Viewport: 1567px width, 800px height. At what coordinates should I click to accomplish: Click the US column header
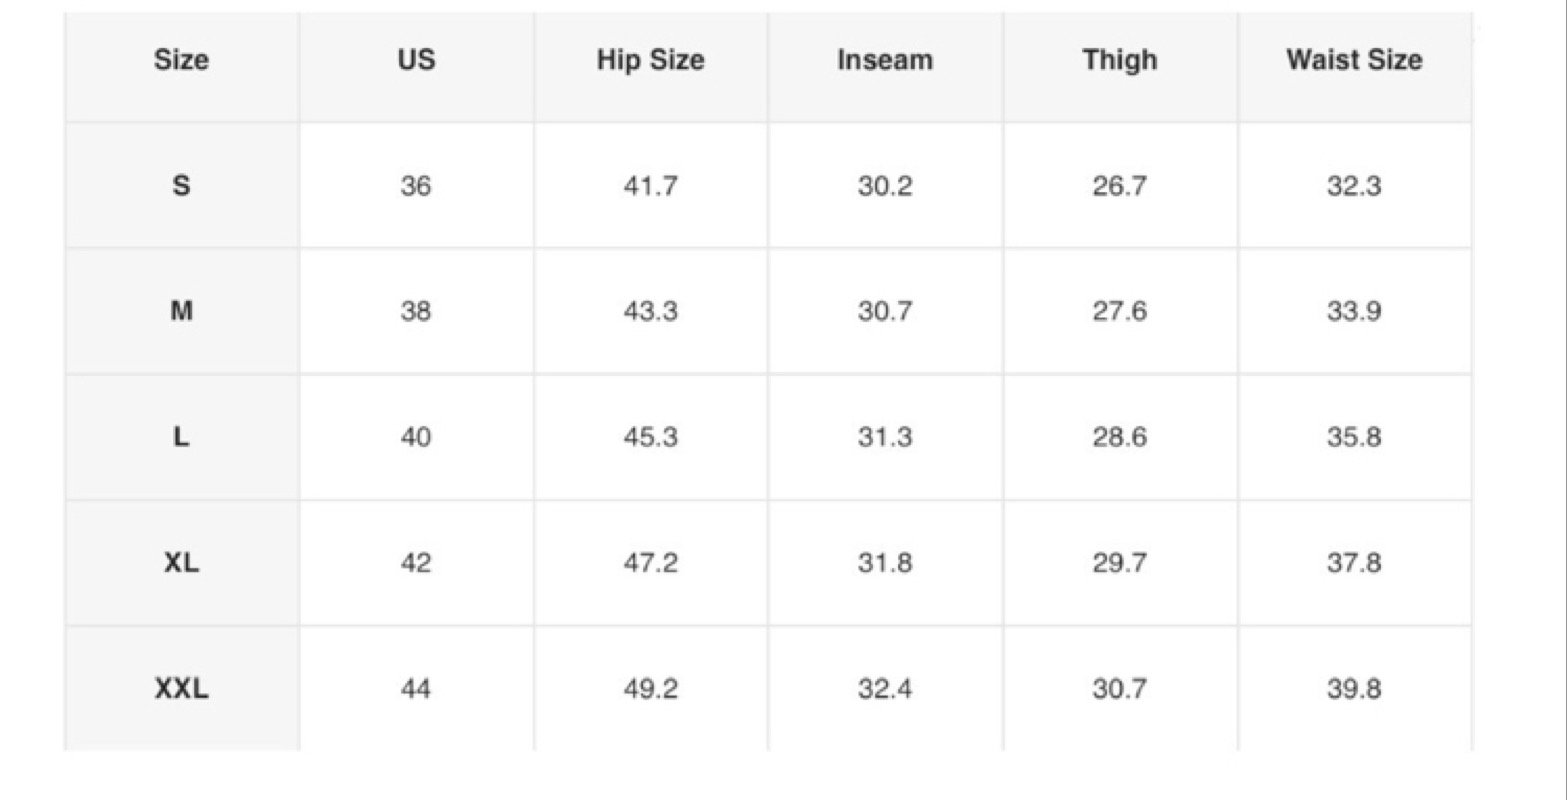coord(416,60)
